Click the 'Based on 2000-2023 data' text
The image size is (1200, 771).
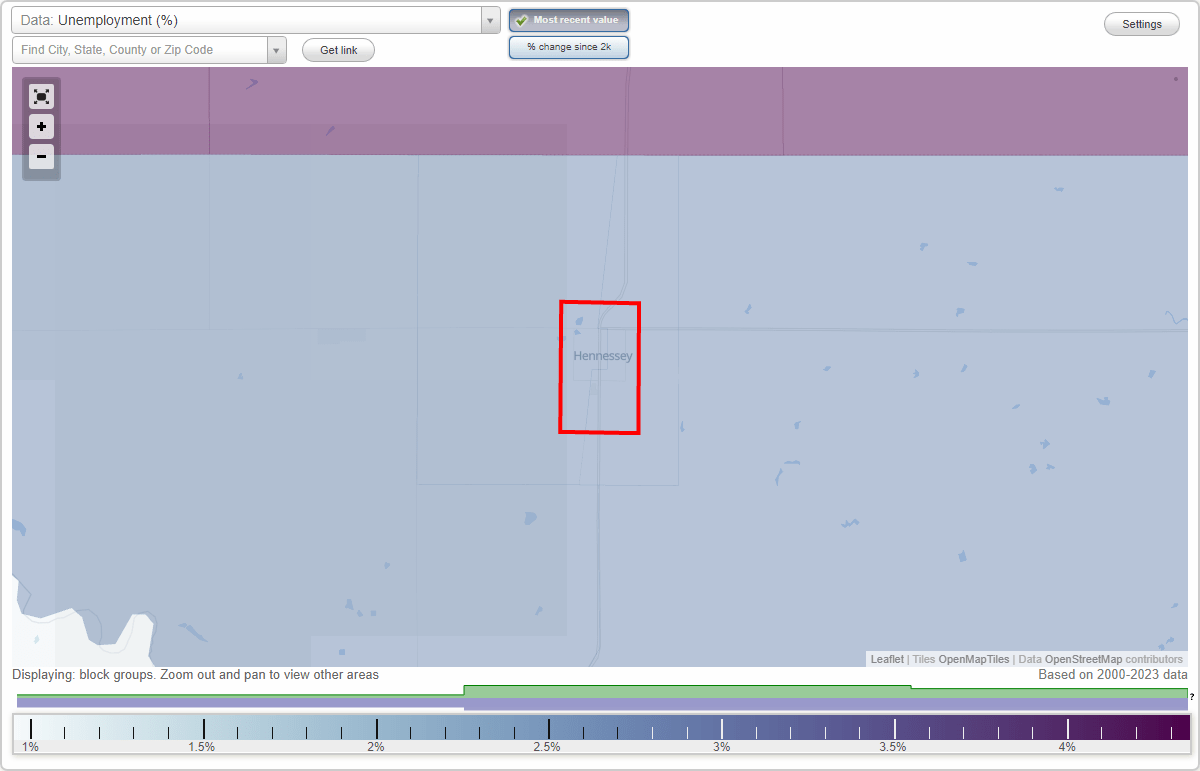pos(1113,675)
